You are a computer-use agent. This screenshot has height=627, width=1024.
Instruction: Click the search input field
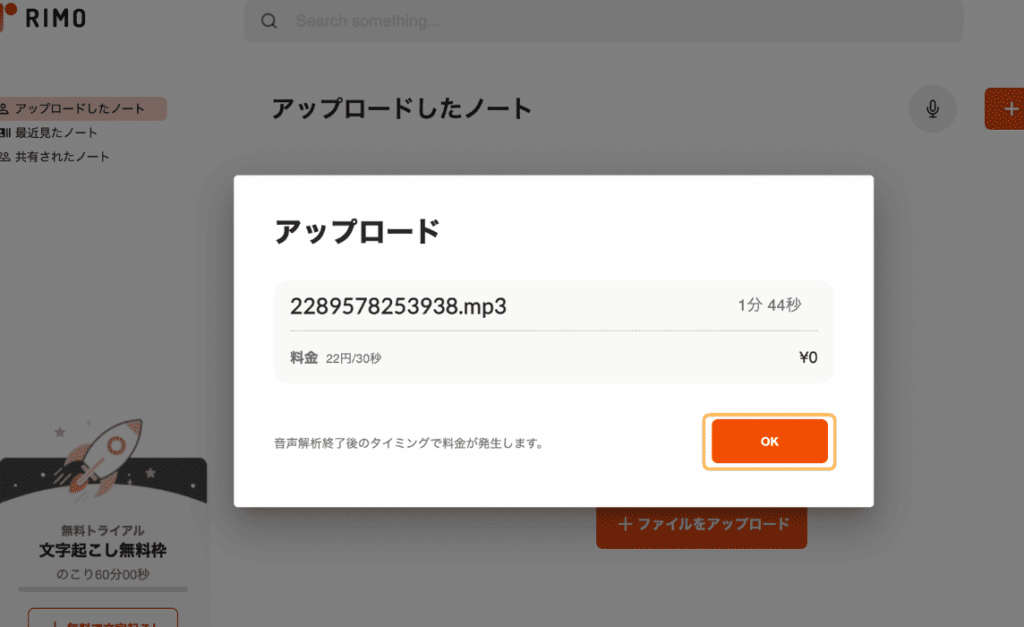[x=600, y=20]
